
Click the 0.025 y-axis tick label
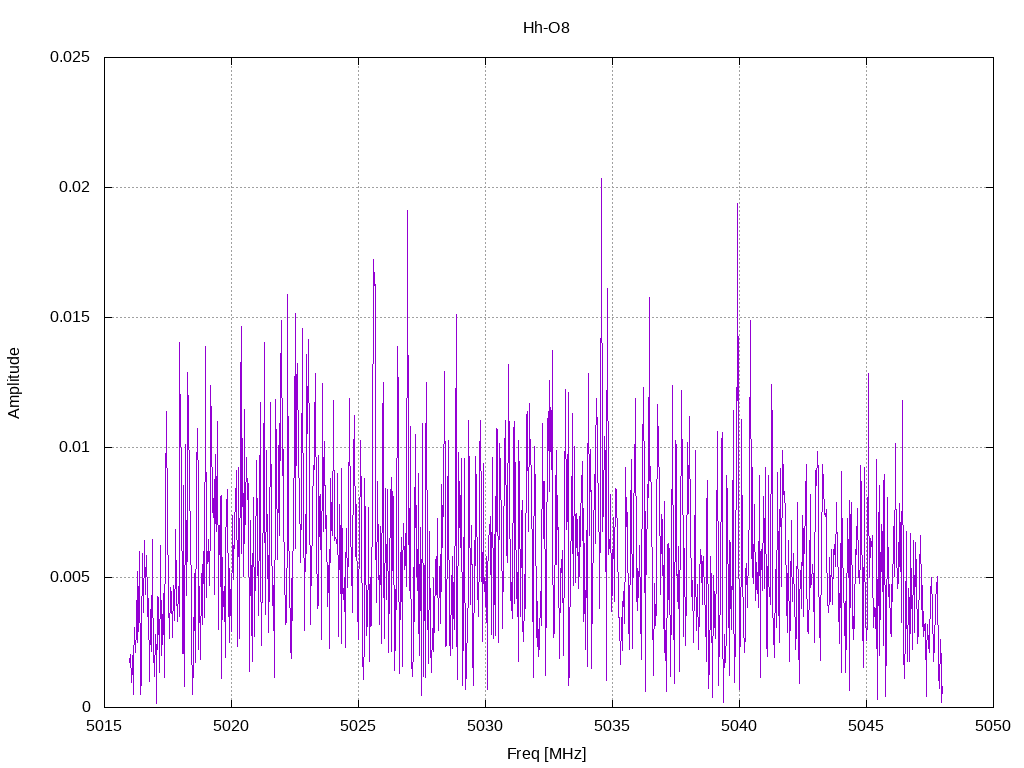[70, 57]
